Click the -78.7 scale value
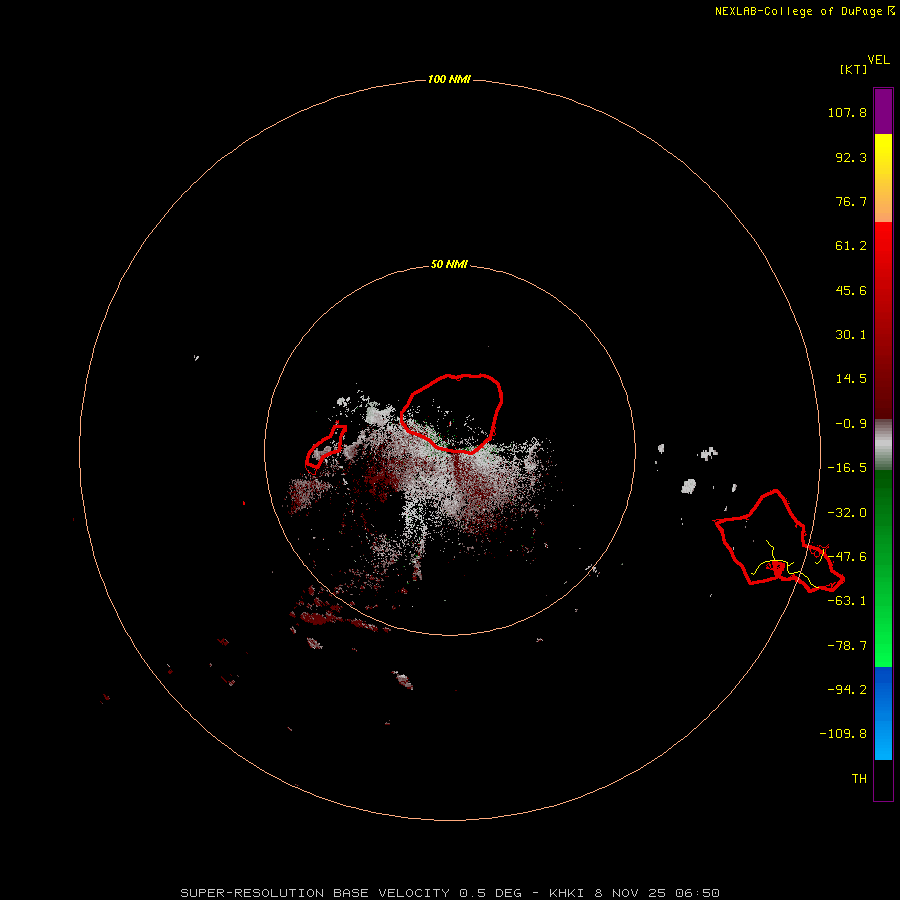 tap(847, 646)
